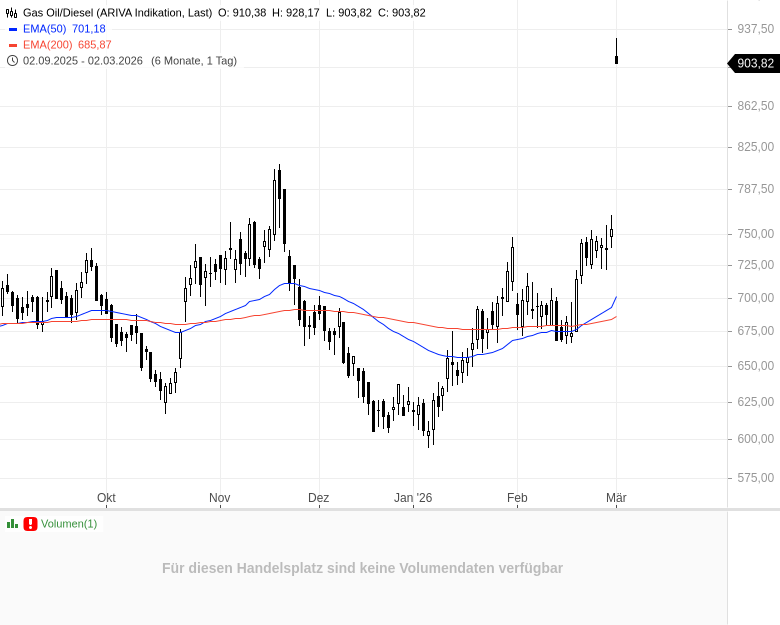Select the Volumen(1) indicator label
This screenshot has width=780, height=625.
tap(69, 524)
